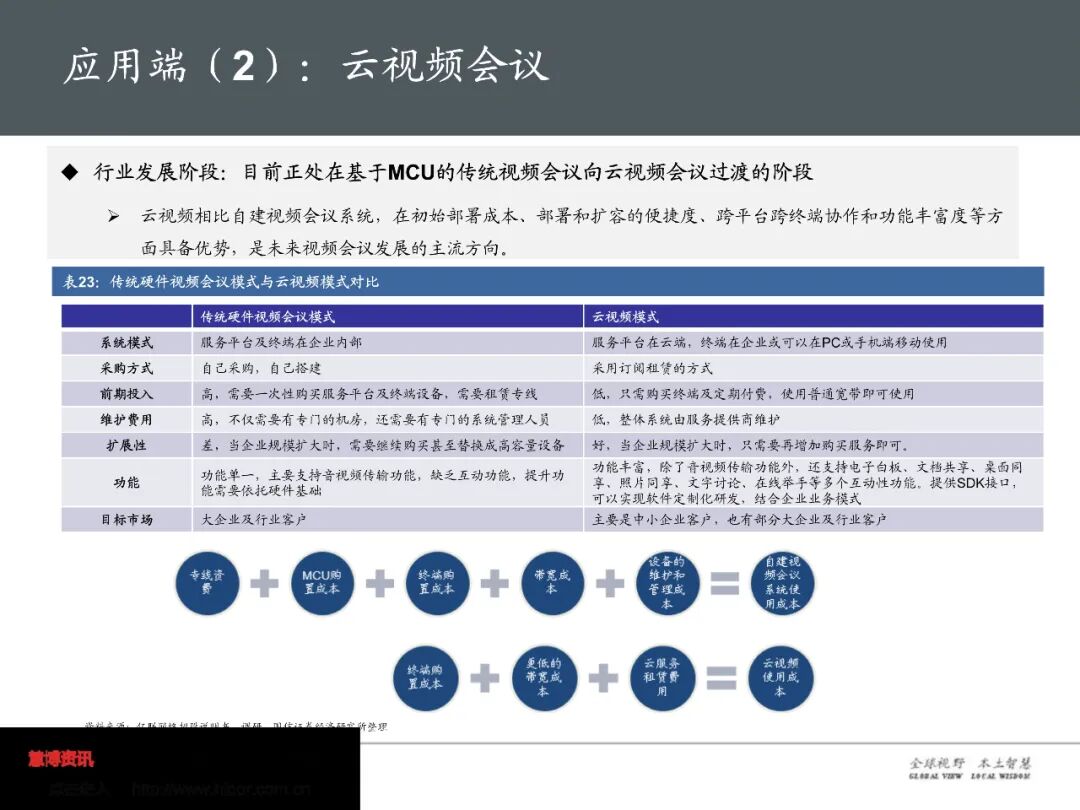The height and width of the screenshot is (810, 1080).
Task: Click the arrow bullet paragraph starting 云视频相比自建视频会议系统
Action: 571,231
